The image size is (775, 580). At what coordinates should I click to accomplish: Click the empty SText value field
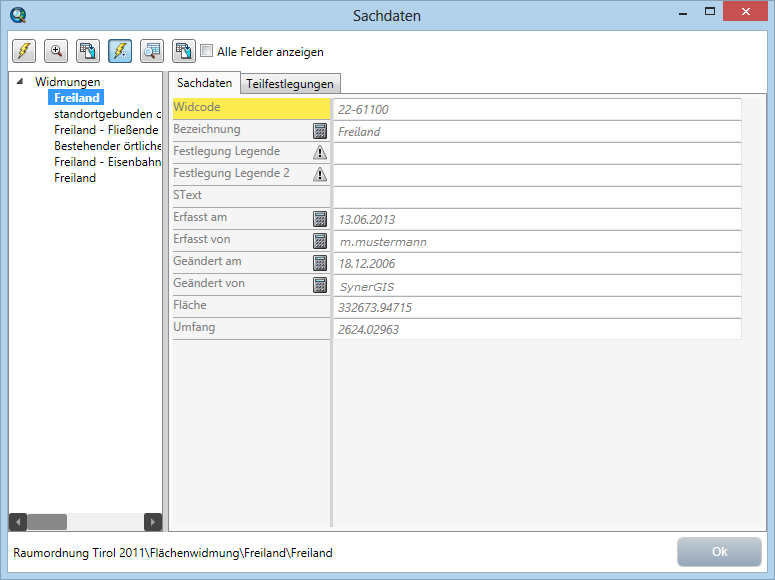coord(538,197)
